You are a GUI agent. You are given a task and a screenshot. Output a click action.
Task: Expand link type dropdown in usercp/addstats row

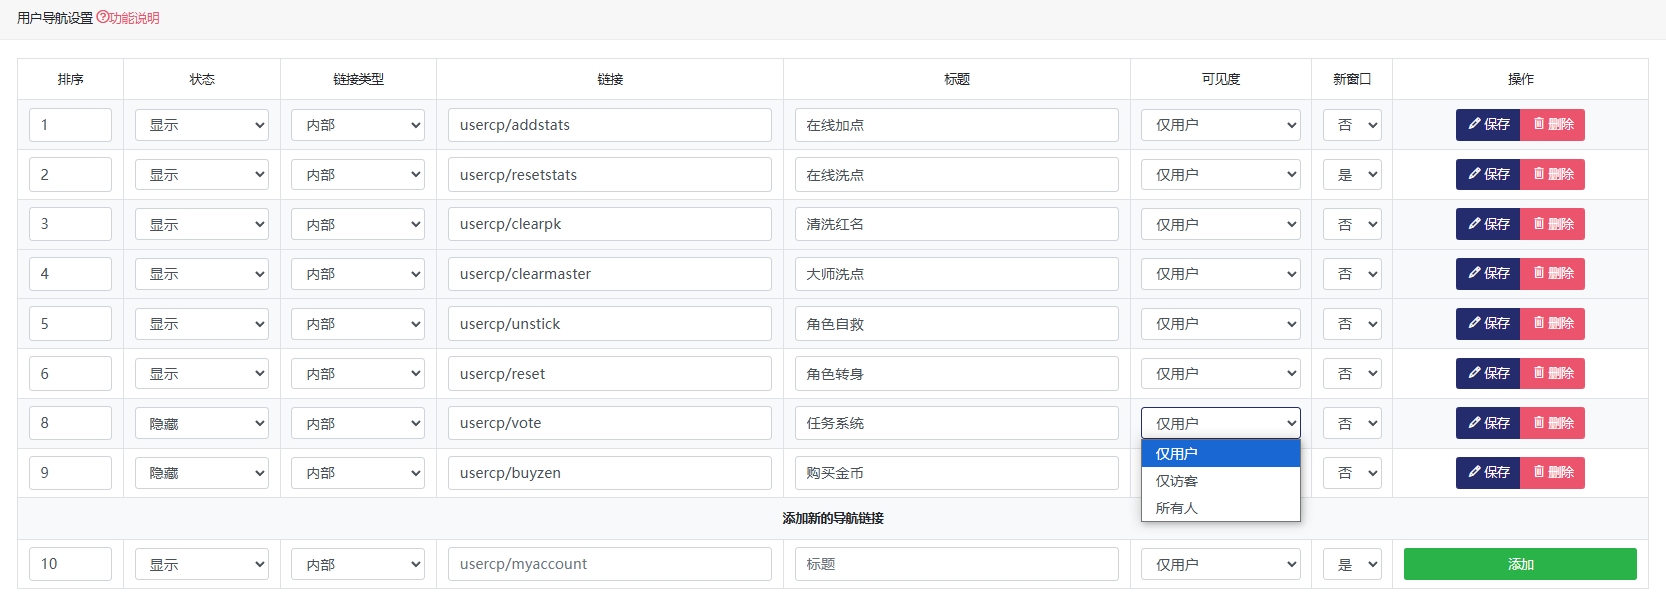pos(358,125)
